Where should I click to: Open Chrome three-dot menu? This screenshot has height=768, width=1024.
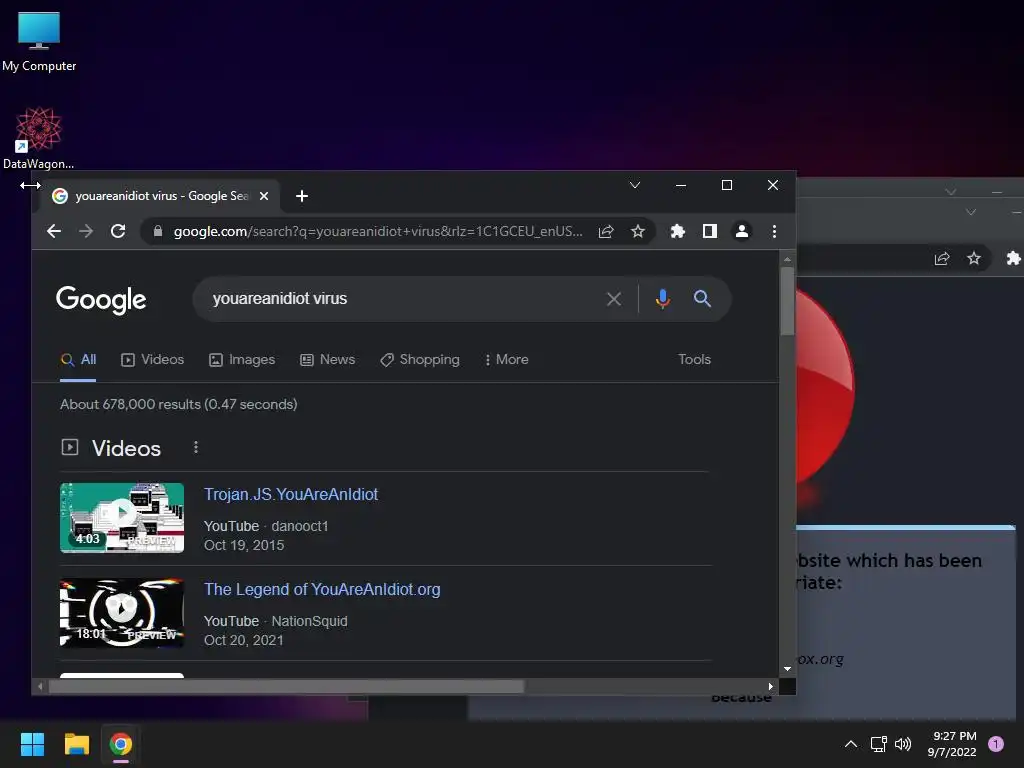coord(774,231)
